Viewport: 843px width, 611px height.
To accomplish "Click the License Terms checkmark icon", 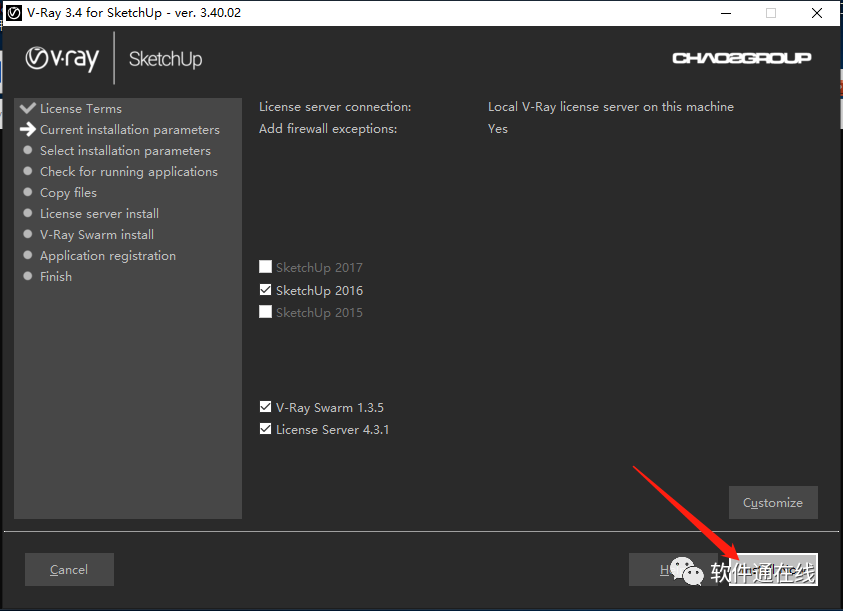I will coord(27,108).
